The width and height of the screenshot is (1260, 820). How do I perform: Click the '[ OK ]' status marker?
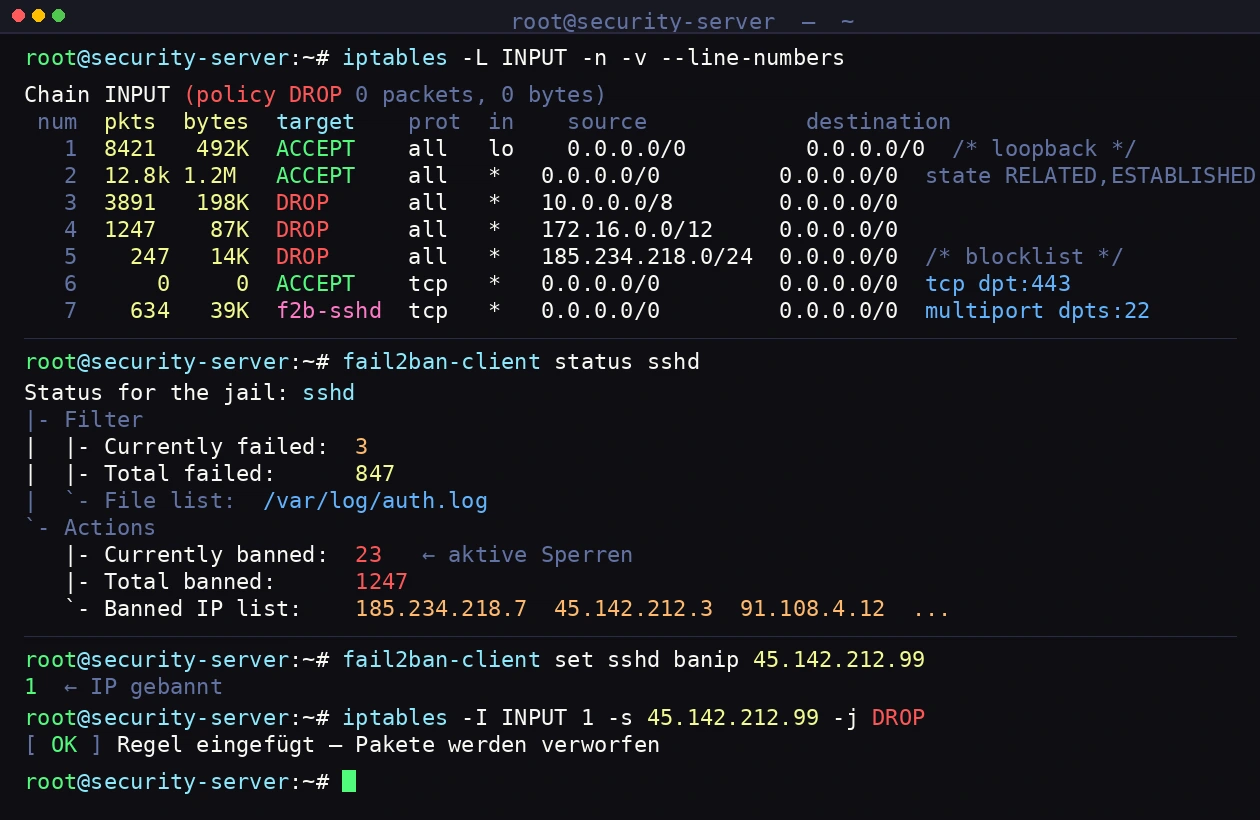point(64,744)
